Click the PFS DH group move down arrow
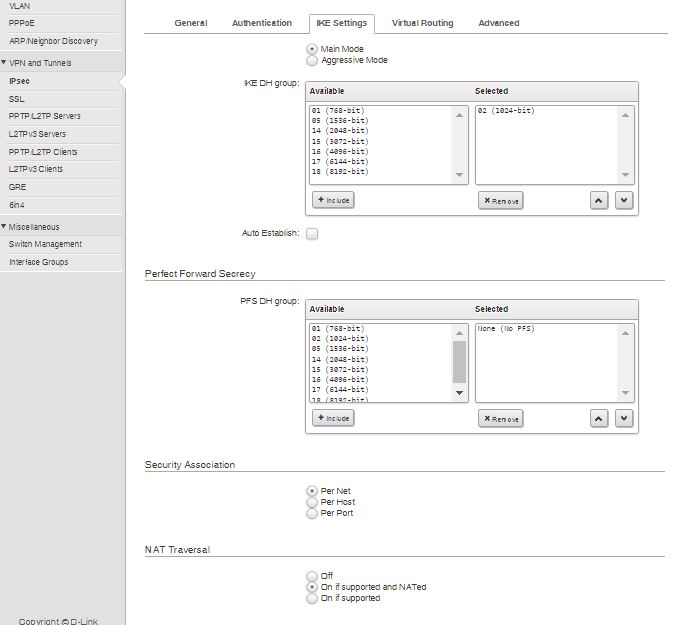This screenshot has width=681, height=625. pyautogui.click(x=623, y=418)
